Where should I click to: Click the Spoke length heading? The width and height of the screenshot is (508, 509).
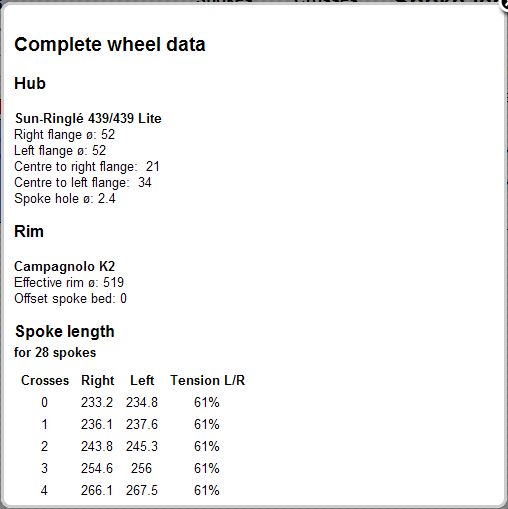(x=65, y=332)
